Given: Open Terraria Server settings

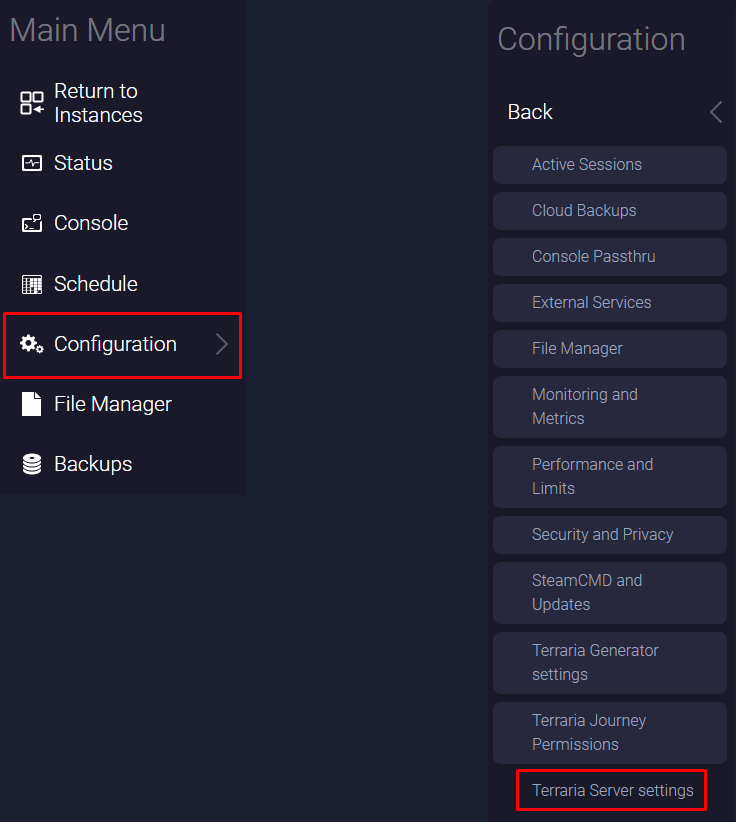Looking at the screenshot, I should (611, 790).
